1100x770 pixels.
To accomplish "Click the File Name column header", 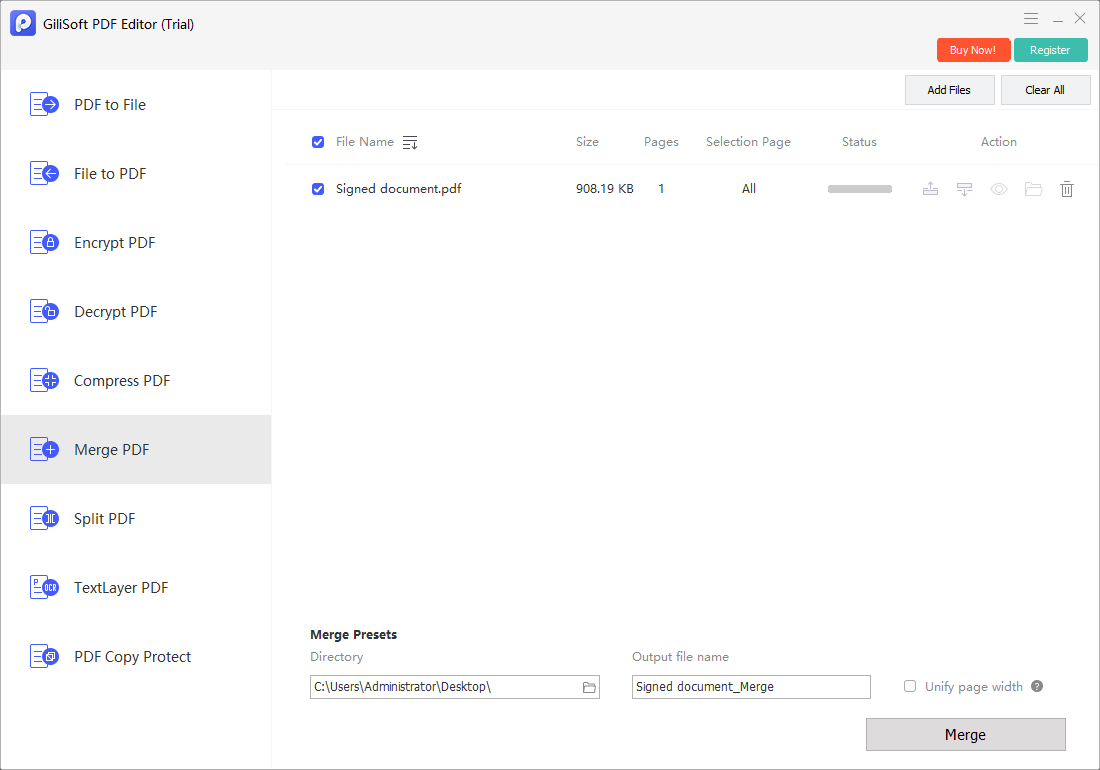I will click(365, 142).
